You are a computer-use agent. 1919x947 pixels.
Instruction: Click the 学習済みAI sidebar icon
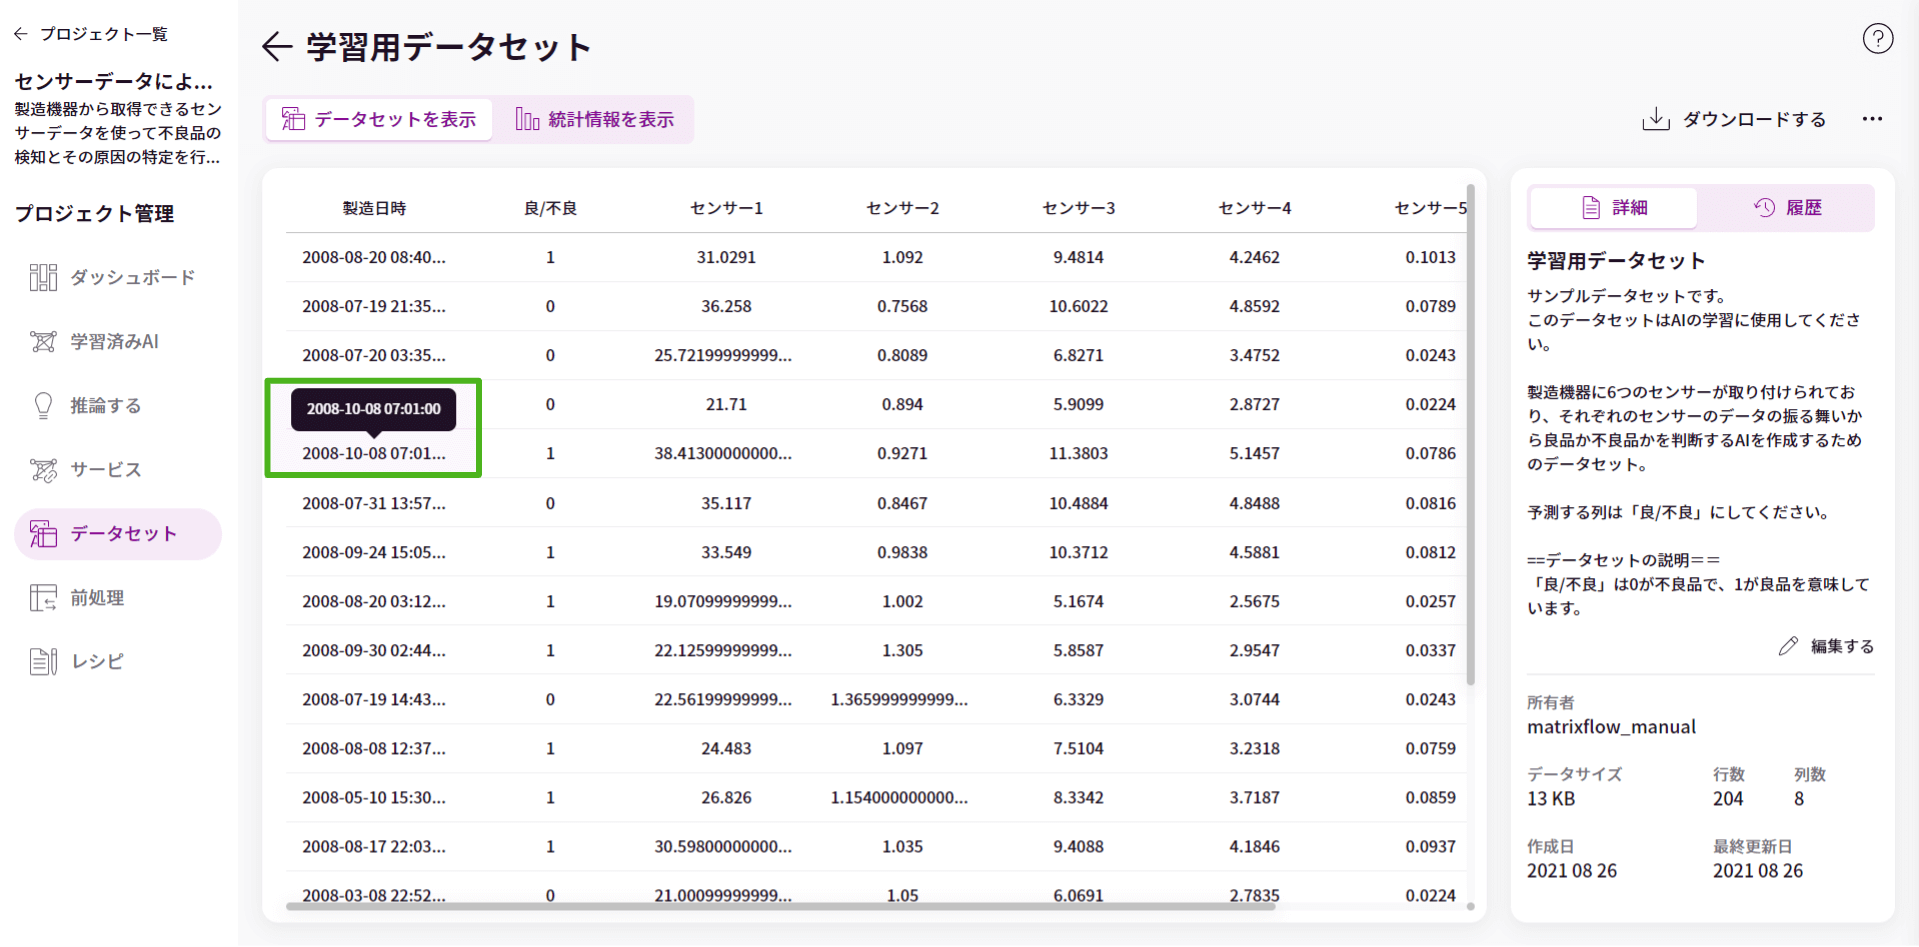43,341
